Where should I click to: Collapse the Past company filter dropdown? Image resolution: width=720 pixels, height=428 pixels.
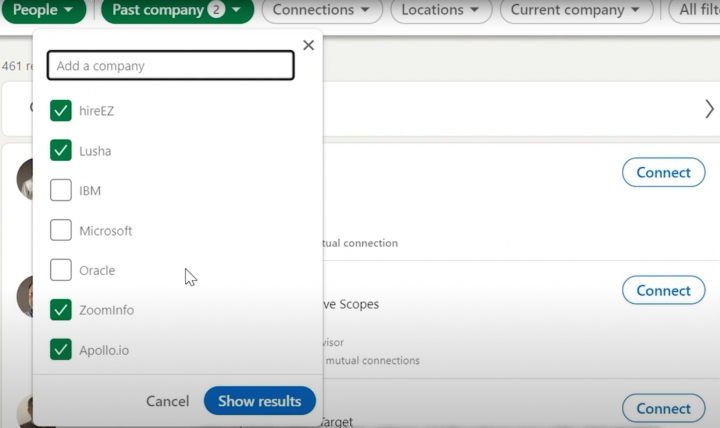[x=177, y=10]
